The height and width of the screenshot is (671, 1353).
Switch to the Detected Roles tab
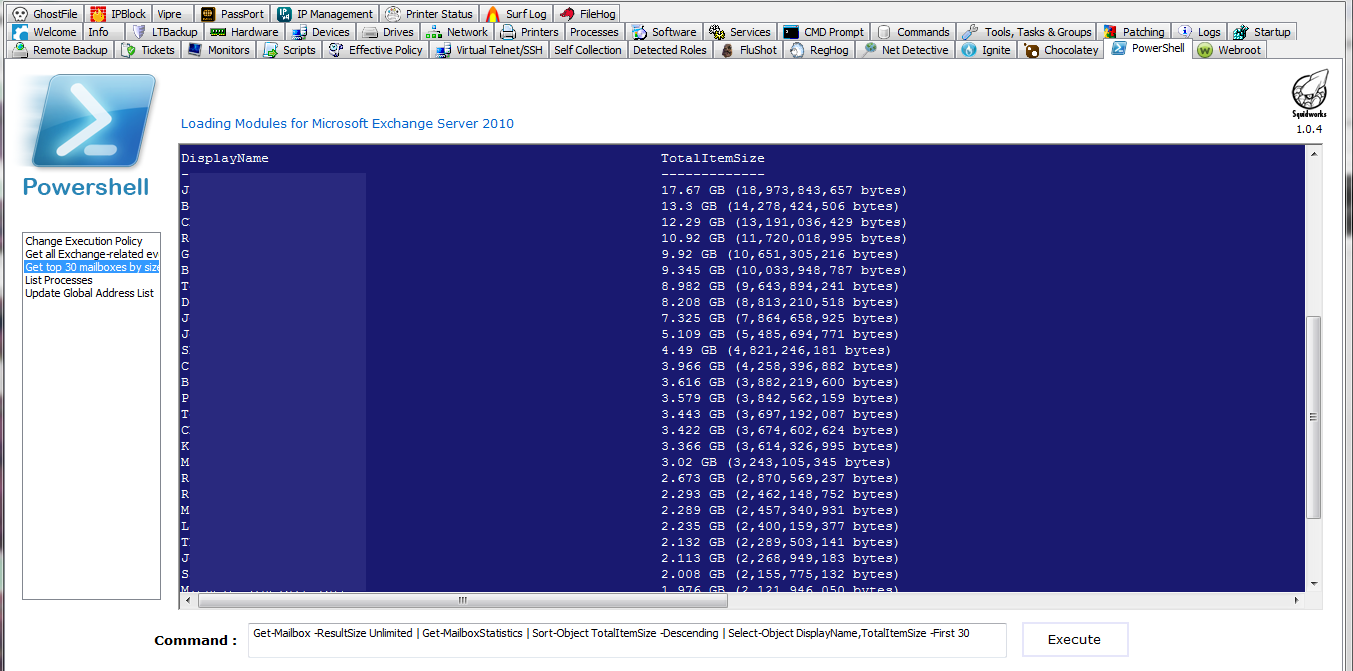coord(670,50)
